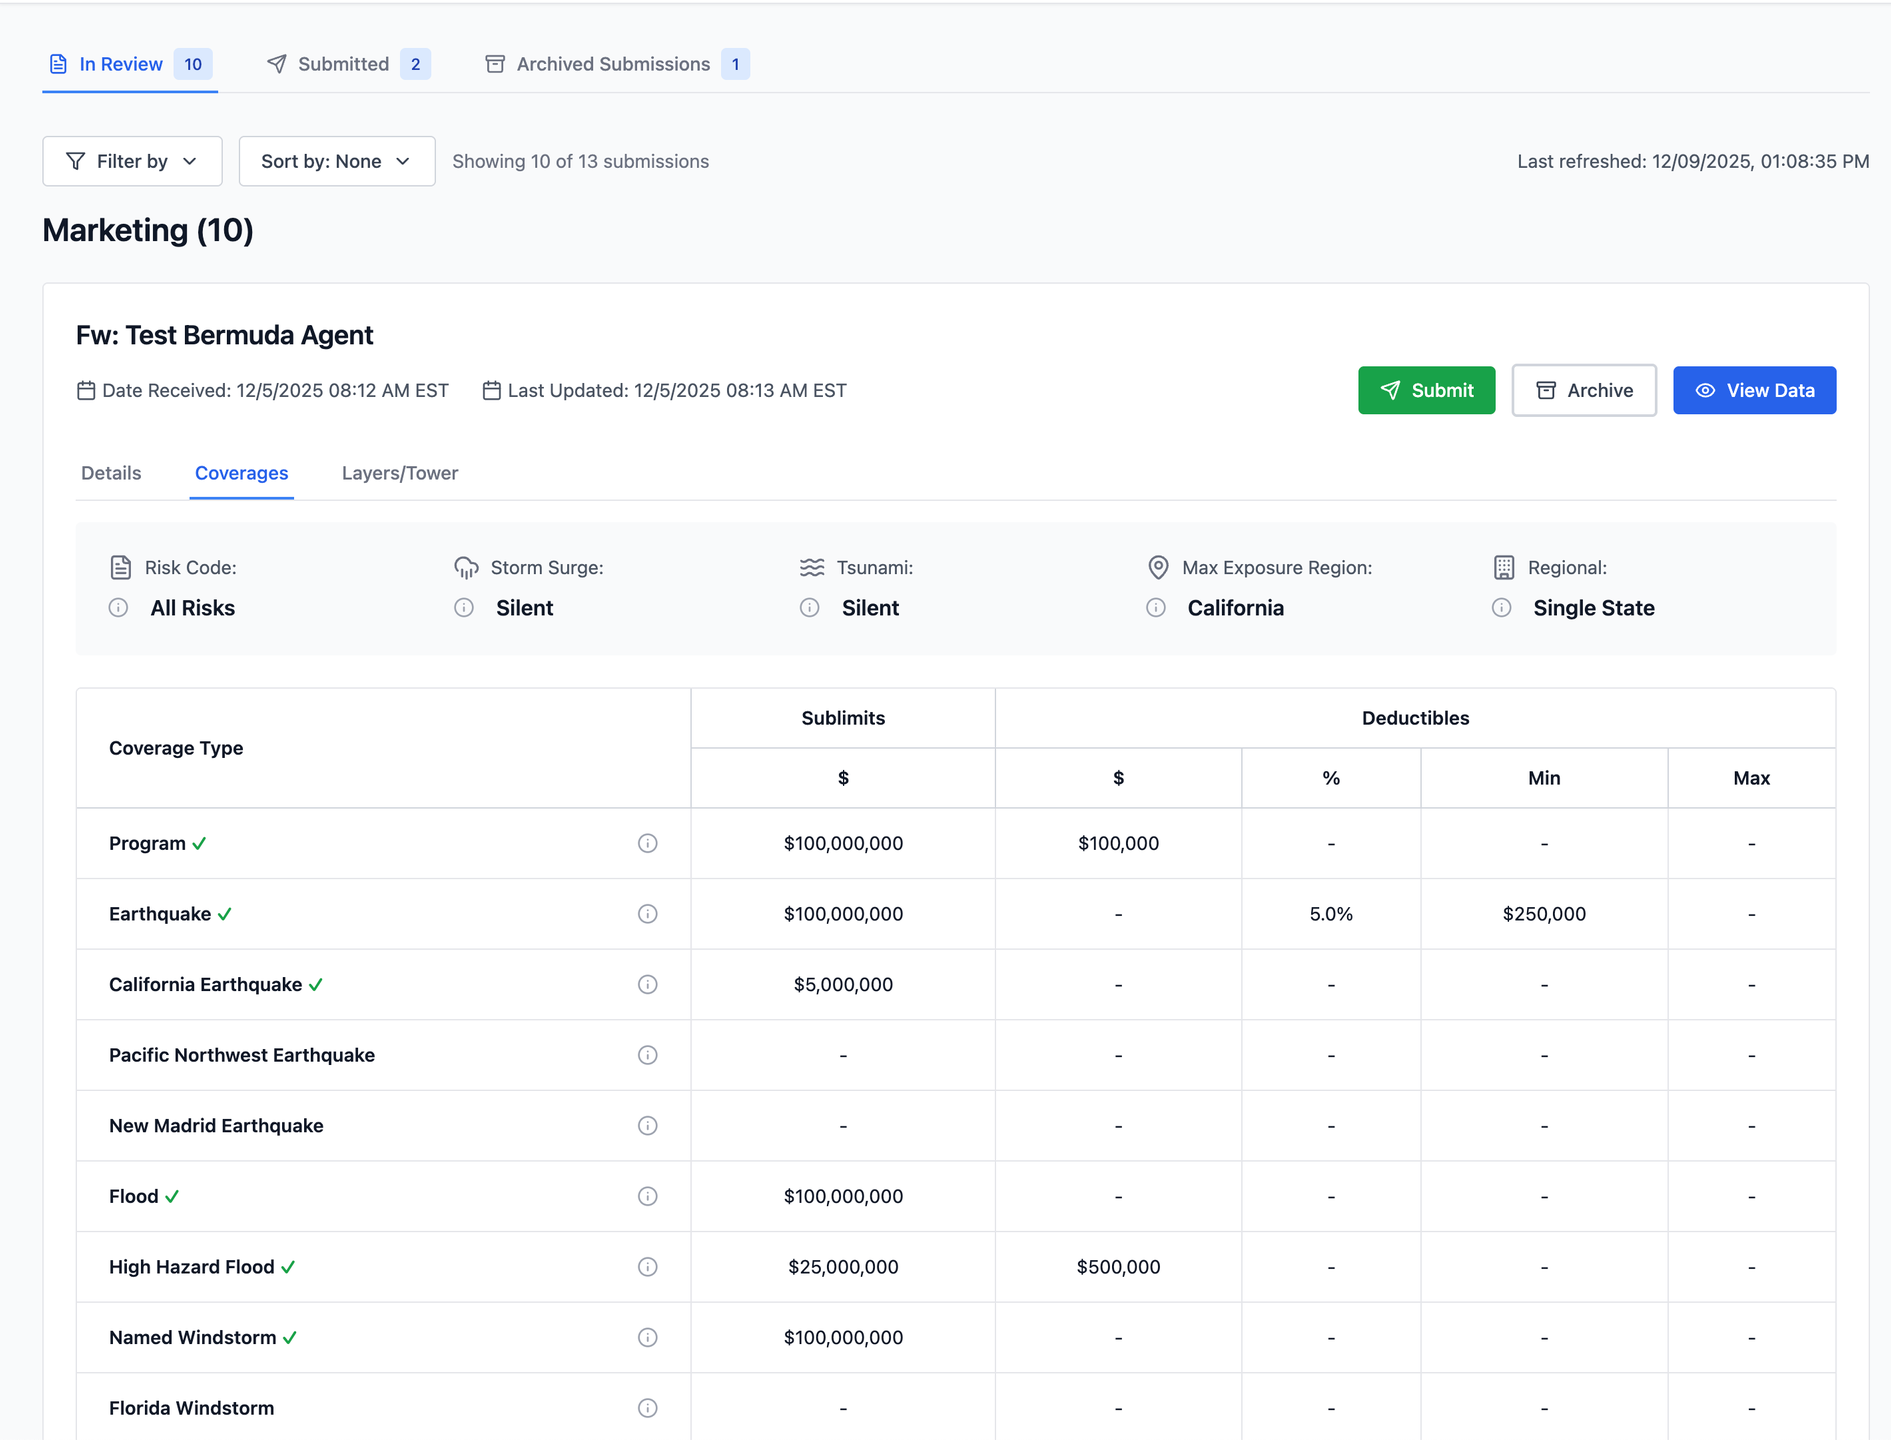Viewport: 1891px width, 1440px height.
Task: Click info icon beside Single State
Action: (x=1502, y=608)
